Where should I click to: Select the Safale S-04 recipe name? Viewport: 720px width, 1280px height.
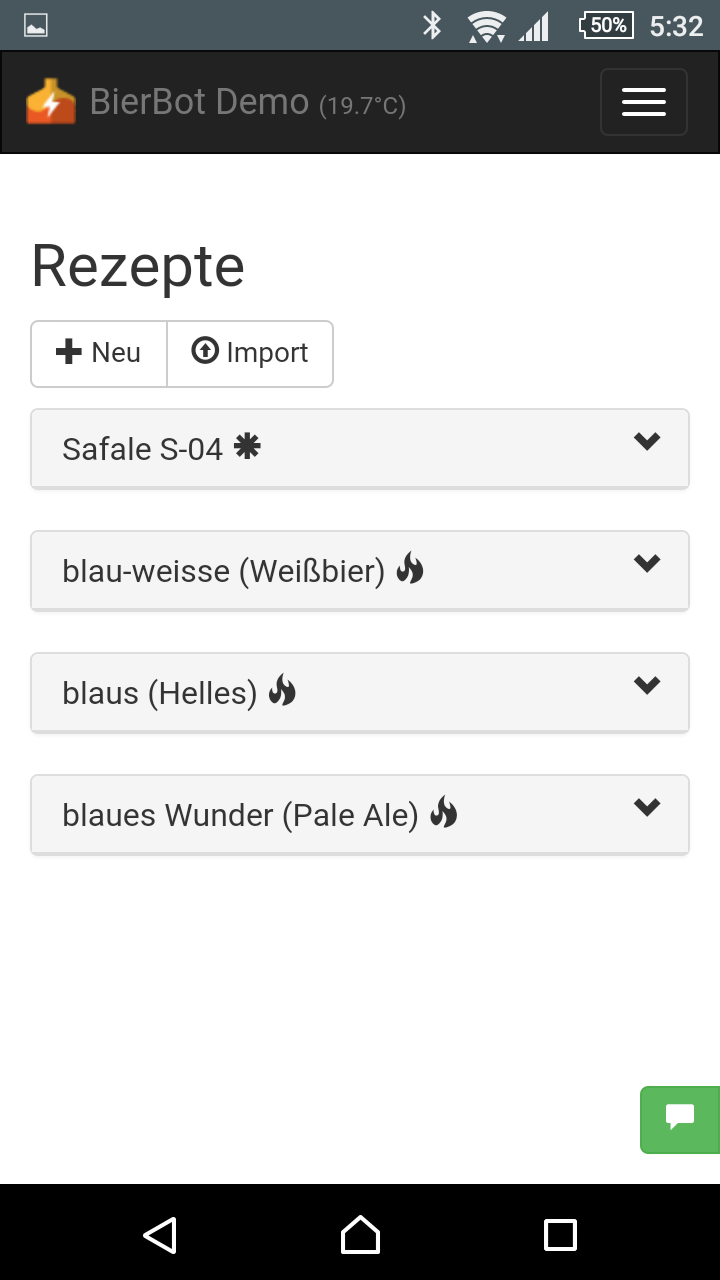tap(142, 449)
